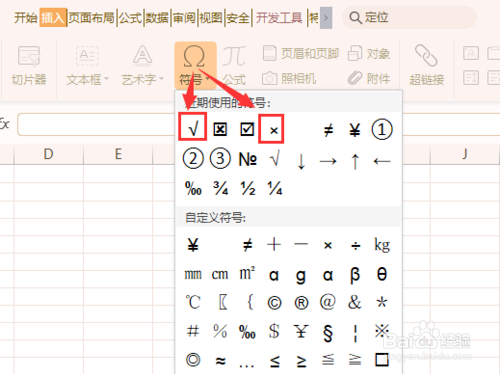Viewport: 500px width, 374px height.
Task: Insert the left arrow ← symbol
Action: (382, 161)
